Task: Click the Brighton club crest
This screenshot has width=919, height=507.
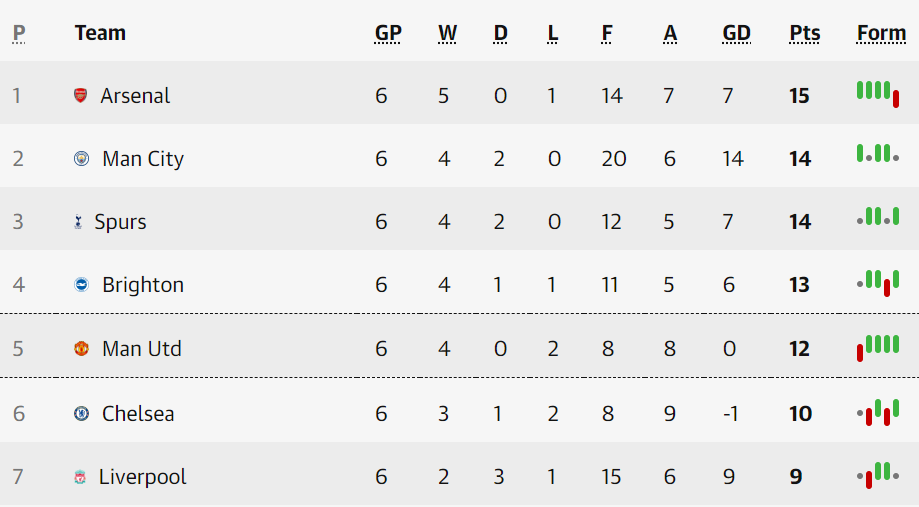Action: point(82,285)
